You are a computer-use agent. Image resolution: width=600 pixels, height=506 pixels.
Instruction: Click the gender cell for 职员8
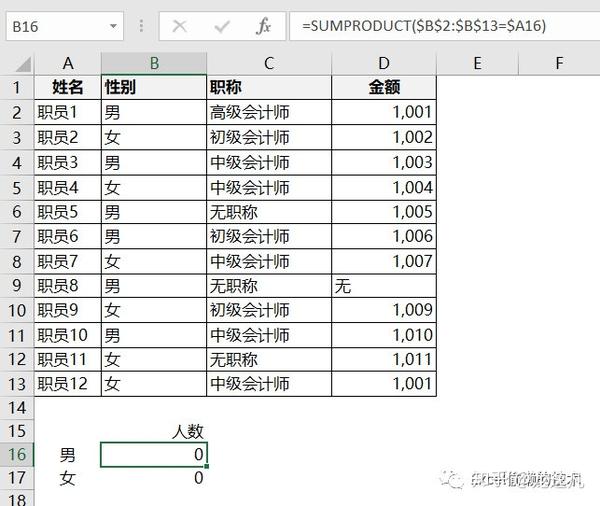pos(154,286)
